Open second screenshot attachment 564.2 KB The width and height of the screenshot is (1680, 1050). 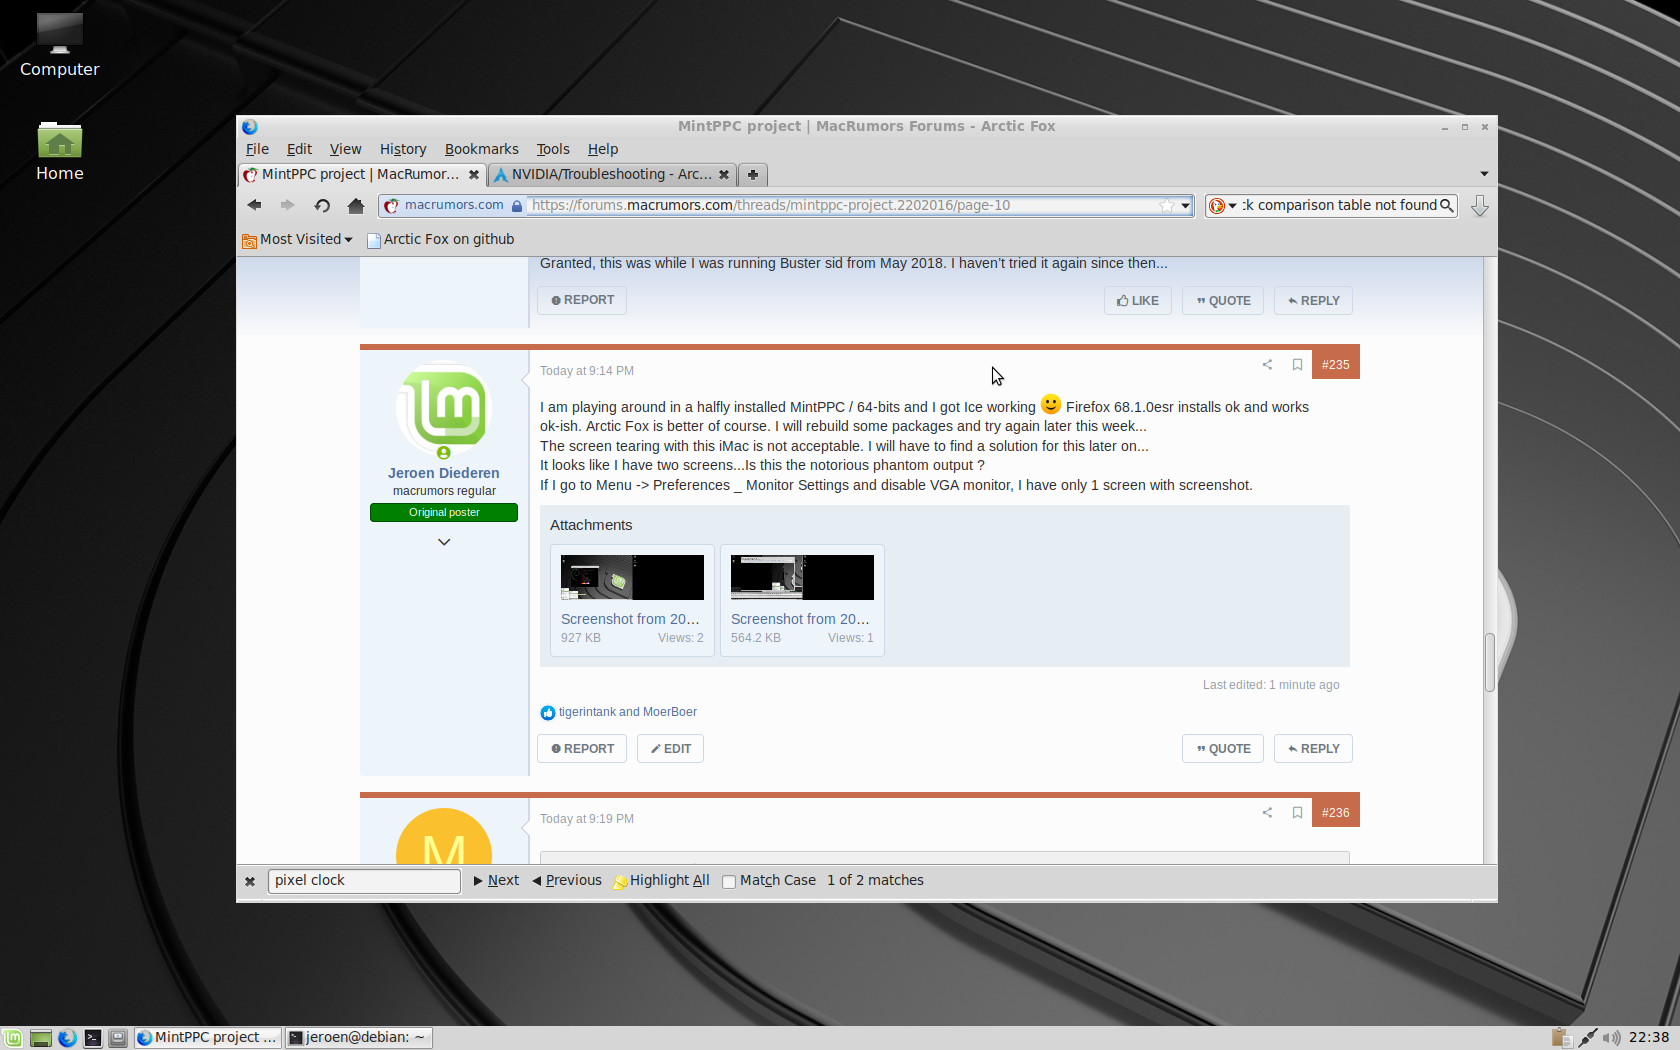coord(802,600)
